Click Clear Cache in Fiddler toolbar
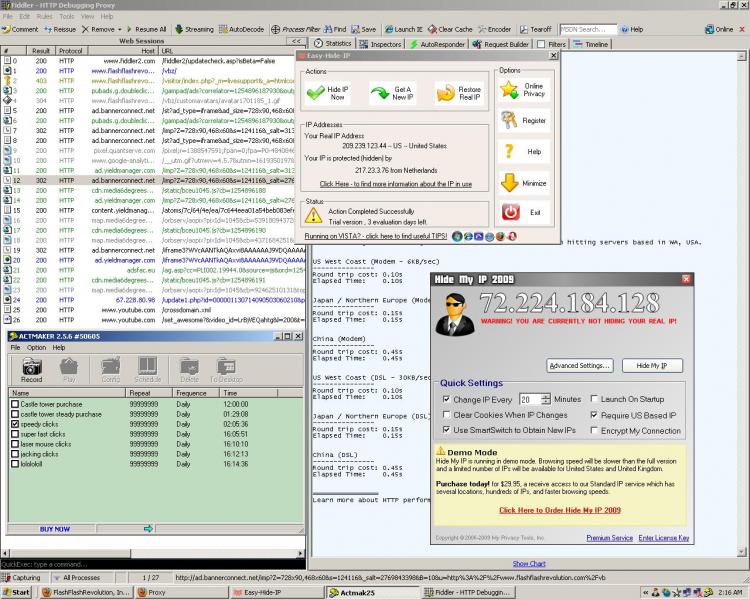The width and height of the screenshot is (750, 600). [x=450, y=29]
